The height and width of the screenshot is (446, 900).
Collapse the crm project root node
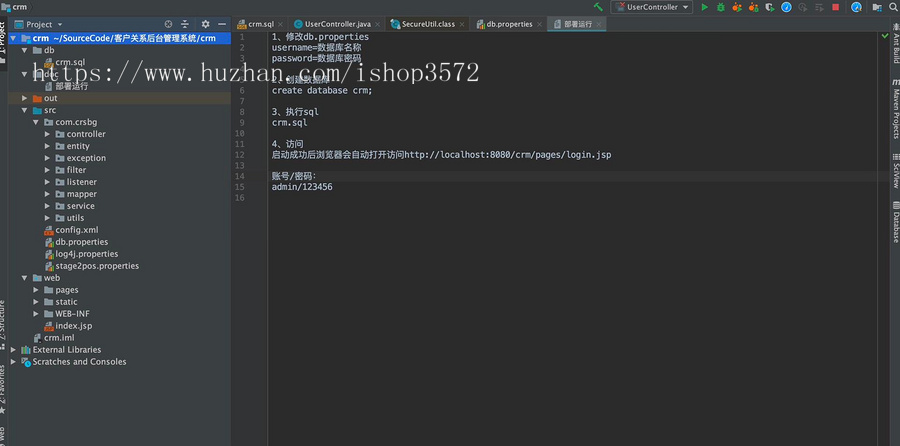[13, 38]
